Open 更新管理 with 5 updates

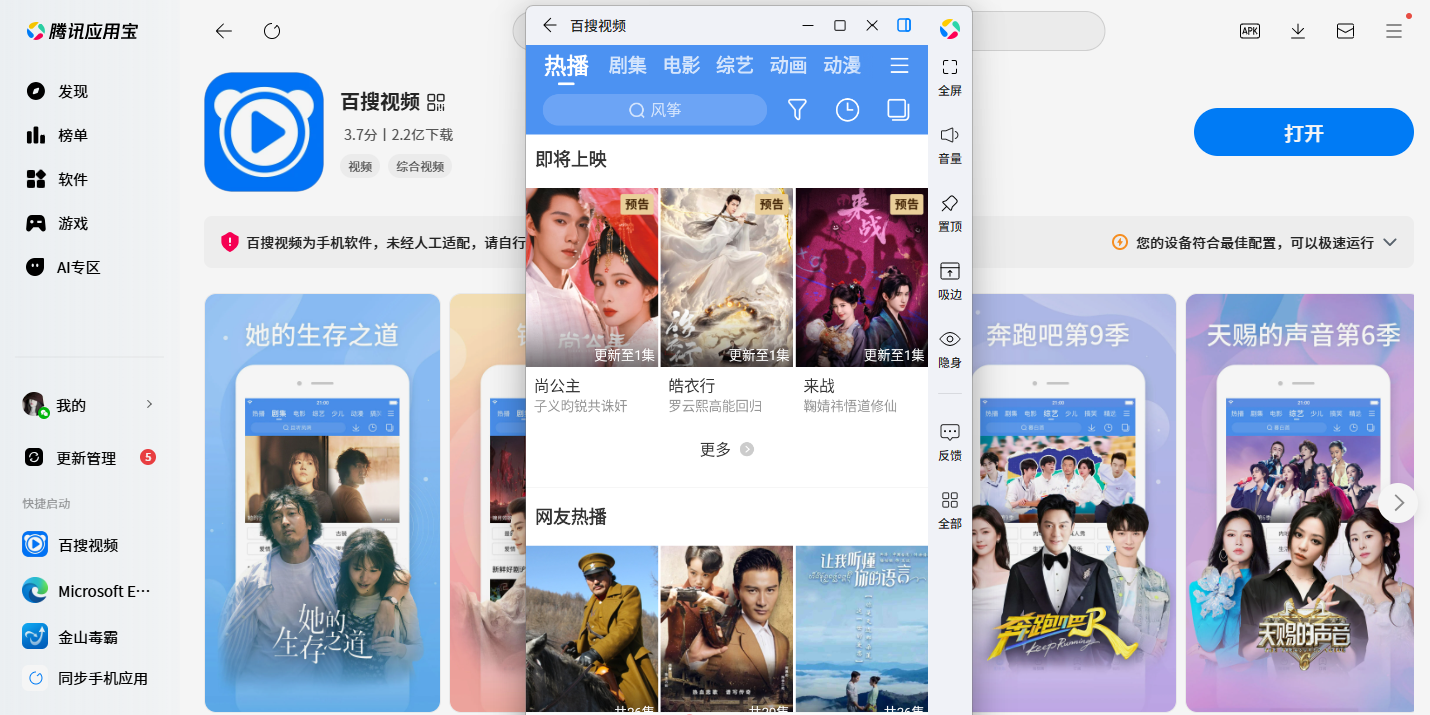coord(90,458)
